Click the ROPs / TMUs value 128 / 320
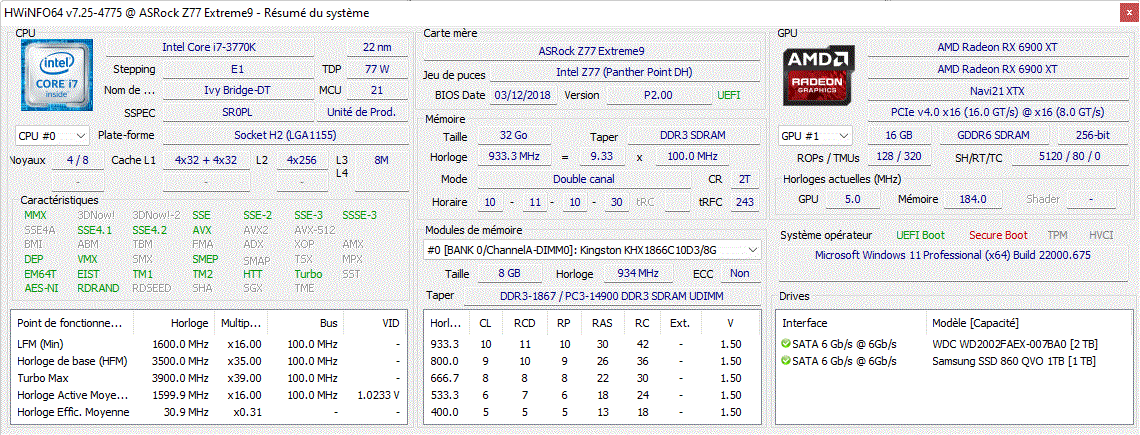This screenshot has width=1140, height=435. [900, 157]
